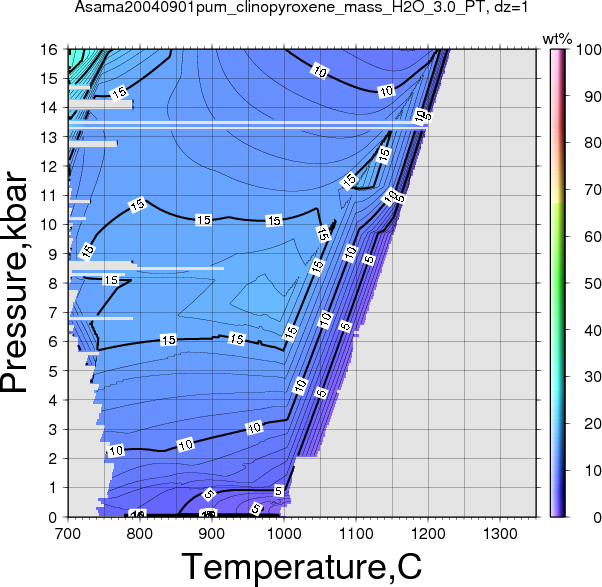Click pressure axis tick label 15
The width and height of the screenshot is (602, 587).
(49, 79)
